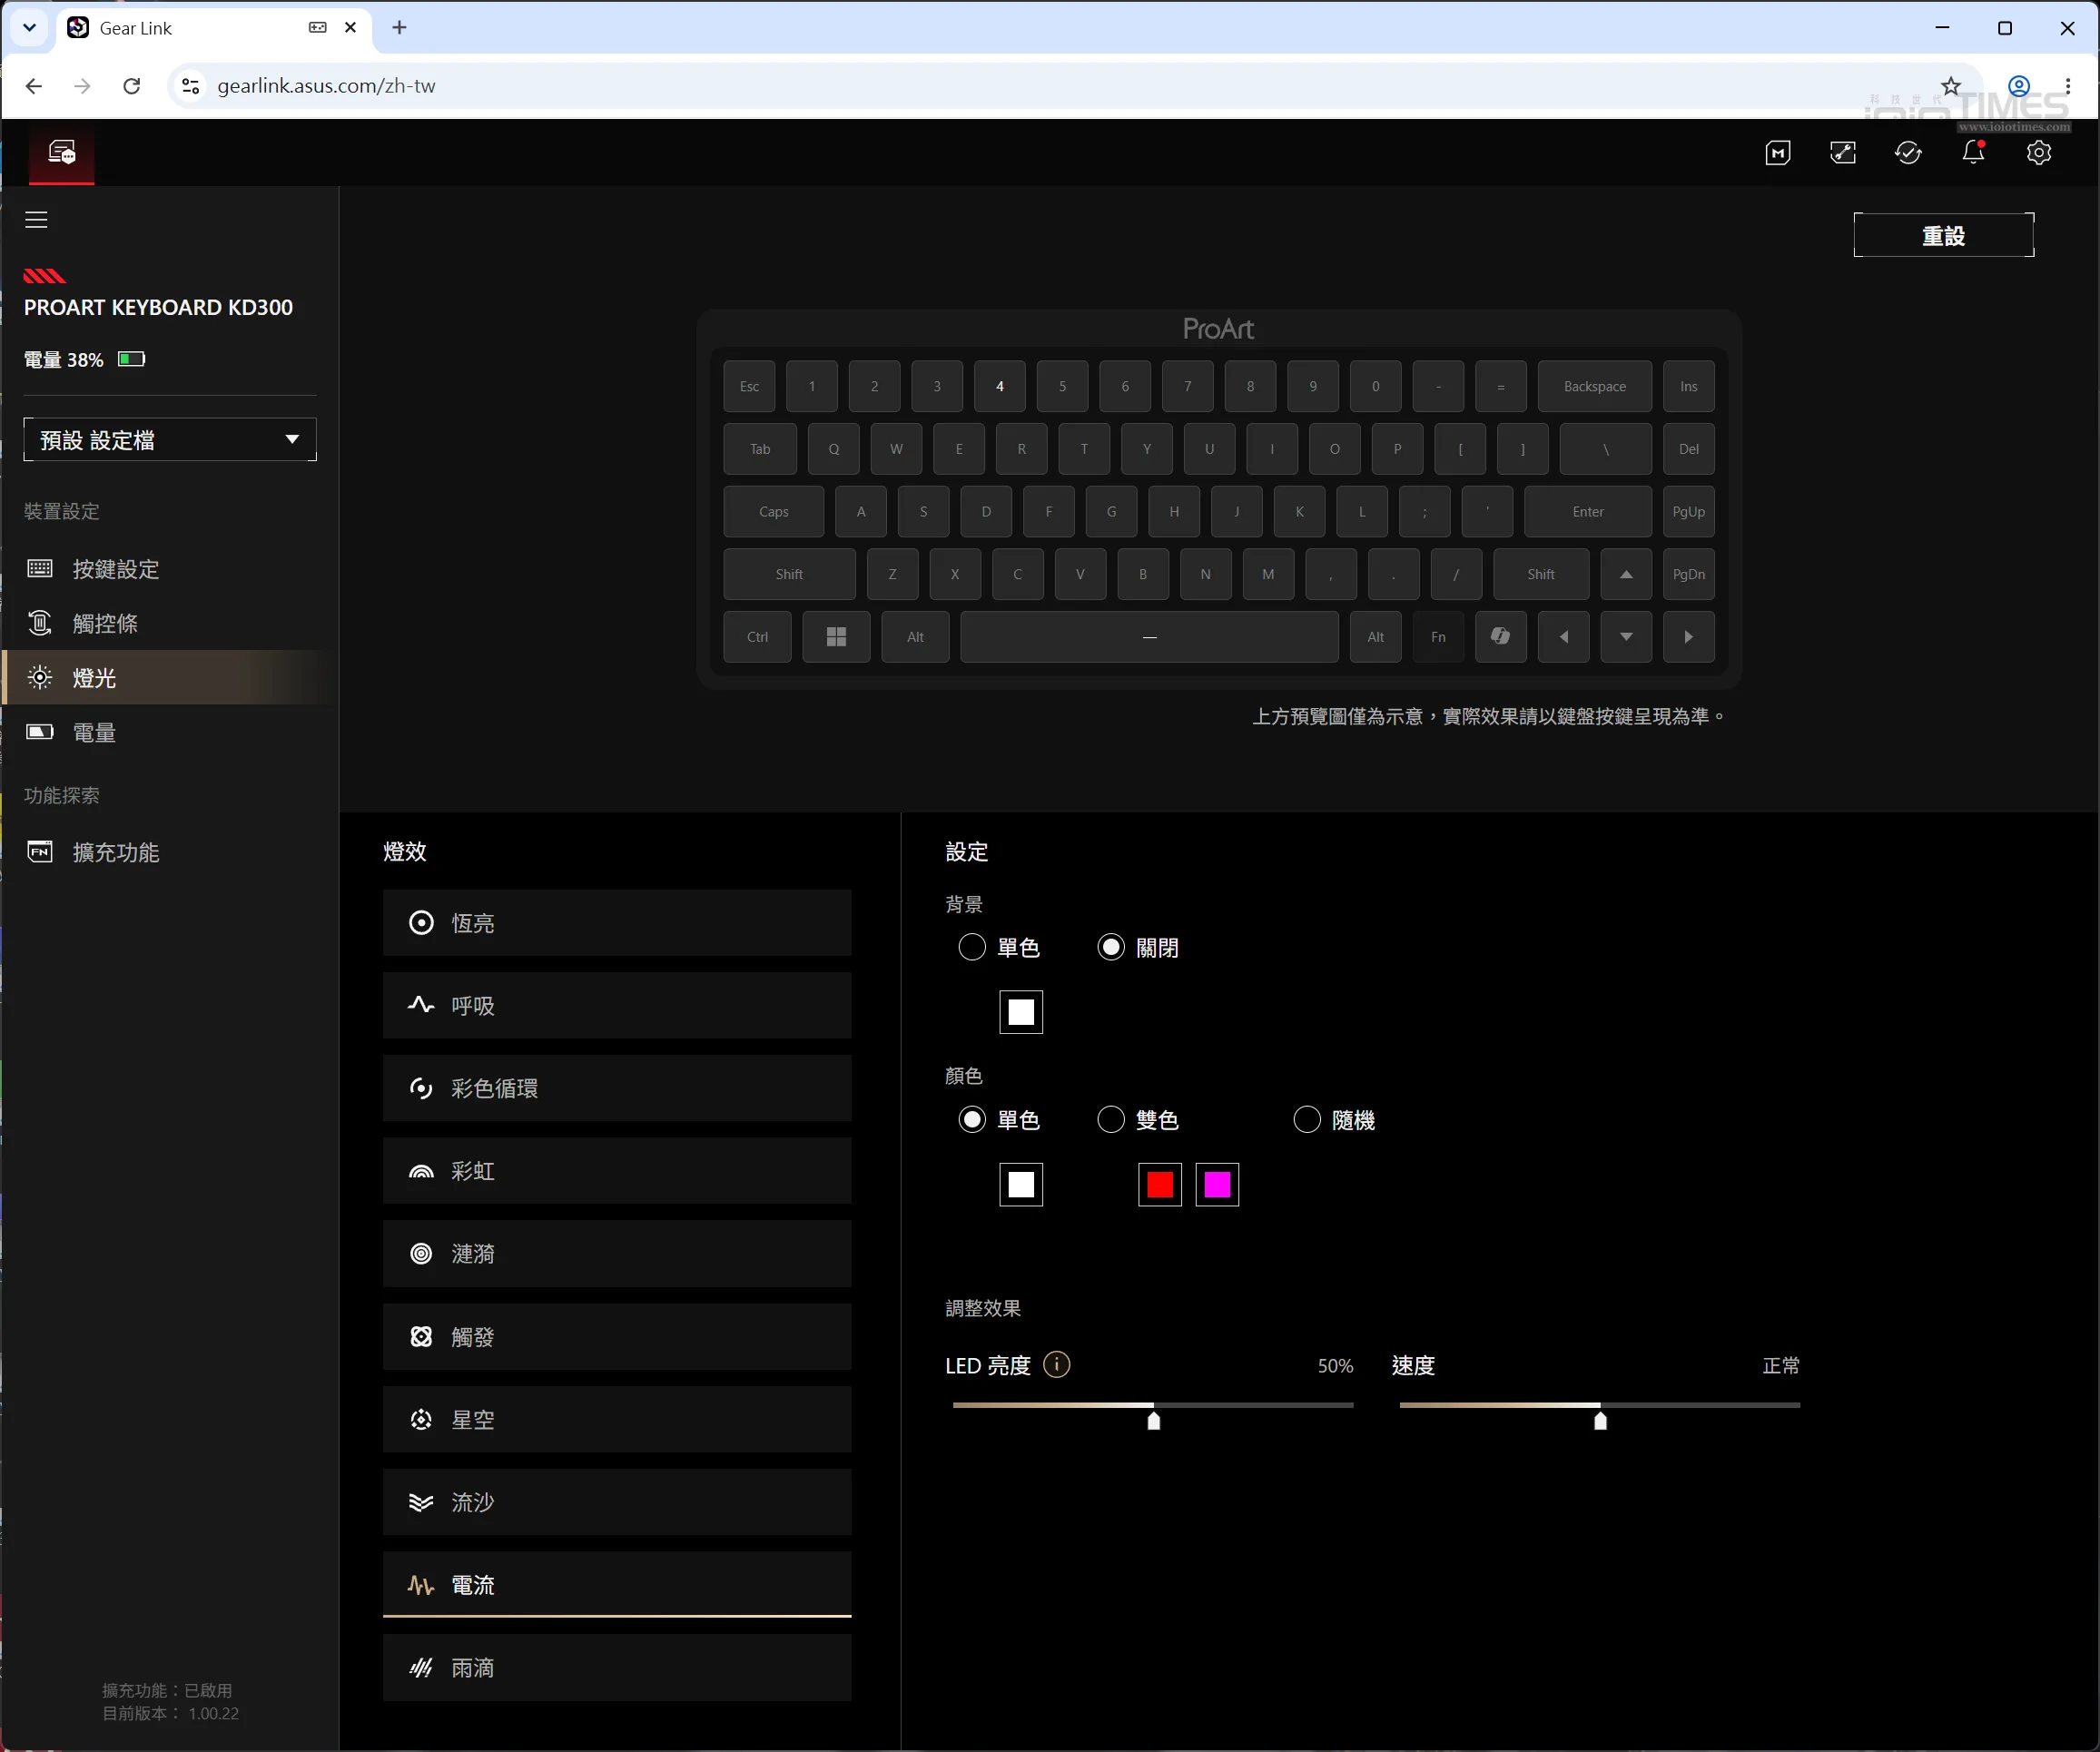Image resolution: width=2100 pixels, height=1752 pixels.
Task: Select 顏色 雙色 radio button
Action: point(1111,1120)
